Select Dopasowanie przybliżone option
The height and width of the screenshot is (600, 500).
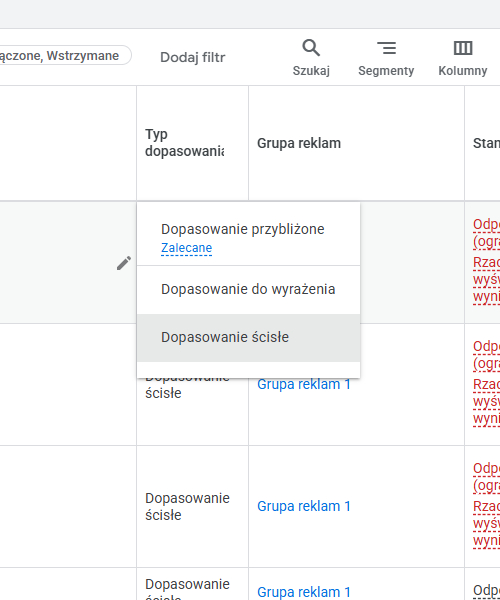[248, 235]
